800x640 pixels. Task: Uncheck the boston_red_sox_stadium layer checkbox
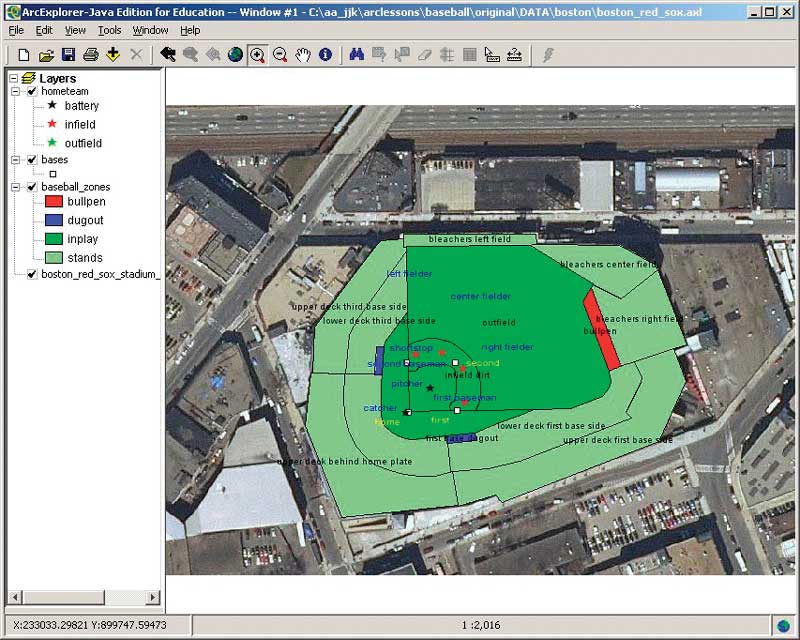(x=32, y=274)
